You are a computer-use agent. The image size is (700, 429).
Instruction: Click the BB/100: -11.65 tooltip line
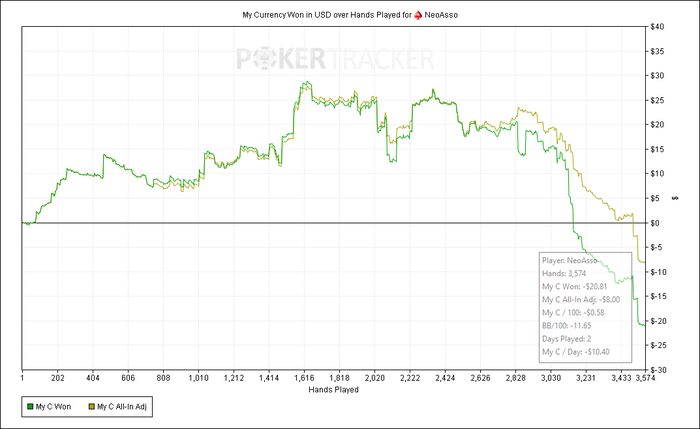(x=567, y=325)
